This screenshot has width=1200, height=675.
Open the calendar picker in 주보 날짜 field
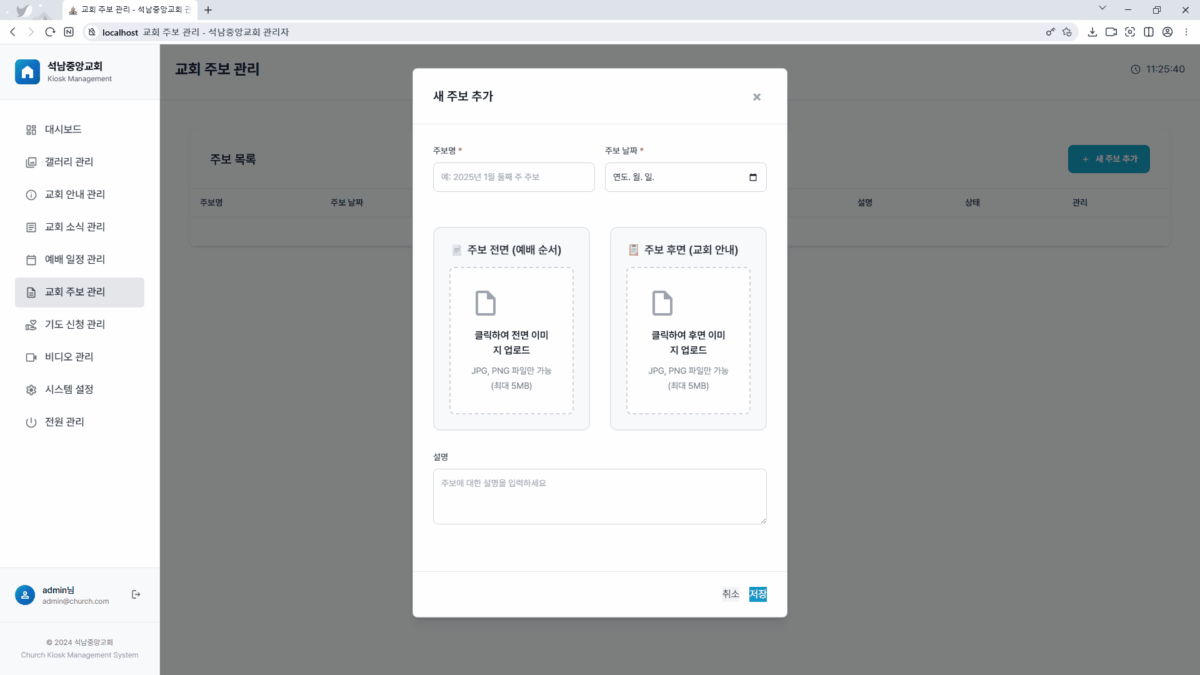tap(753, 177)
